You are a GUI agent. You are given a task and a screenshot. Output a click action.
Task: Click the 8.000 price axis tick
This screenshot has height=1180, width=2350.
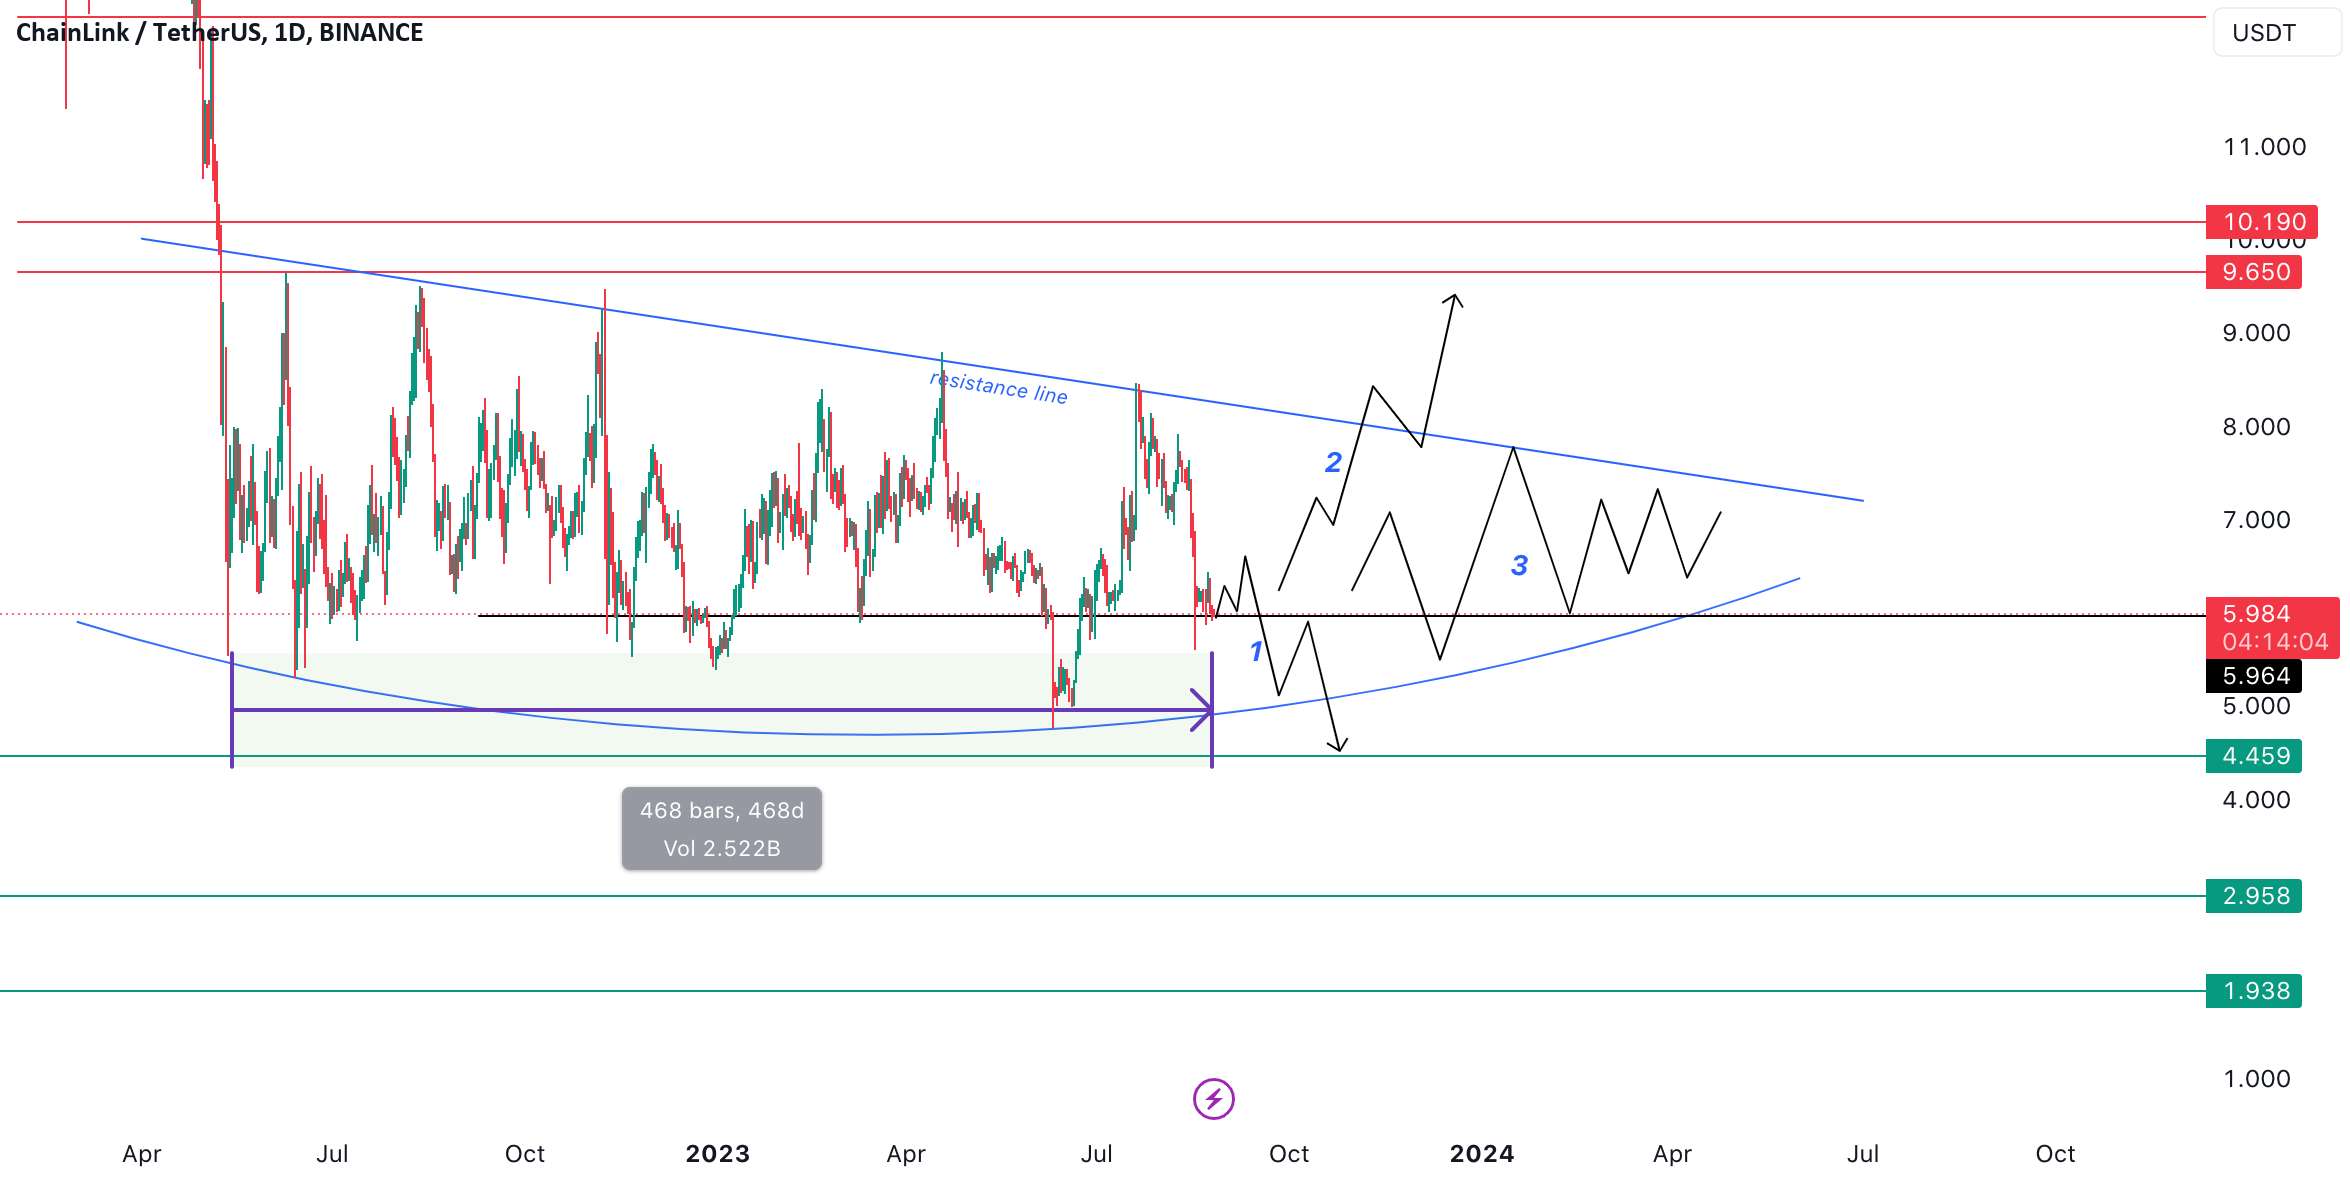click(x=2256, y=427)
